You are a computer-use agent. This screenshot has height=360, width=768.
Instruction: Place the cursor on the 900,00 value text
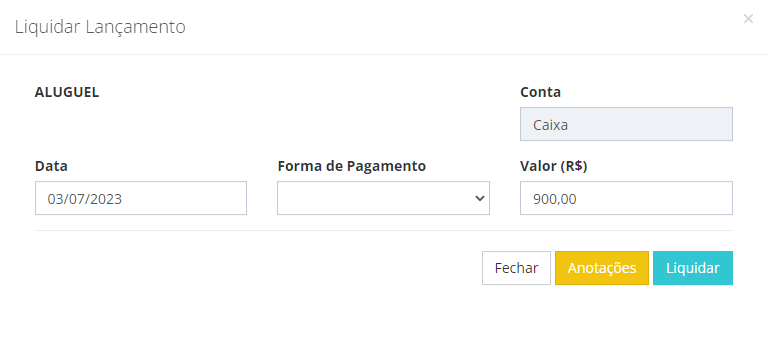pos(555,199)
